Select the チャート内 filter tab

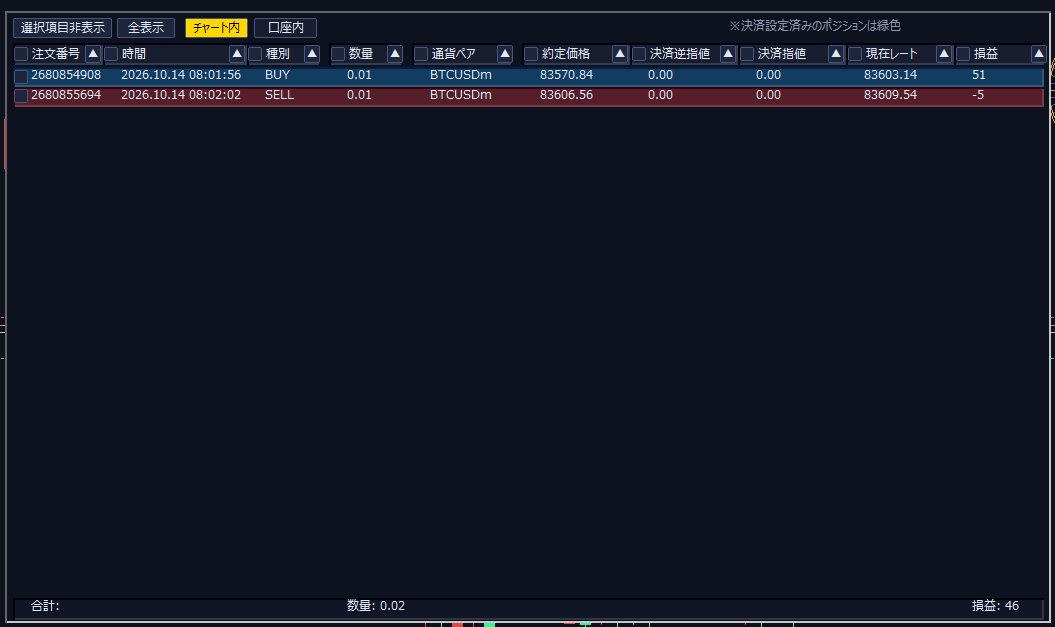coord(216,28)
